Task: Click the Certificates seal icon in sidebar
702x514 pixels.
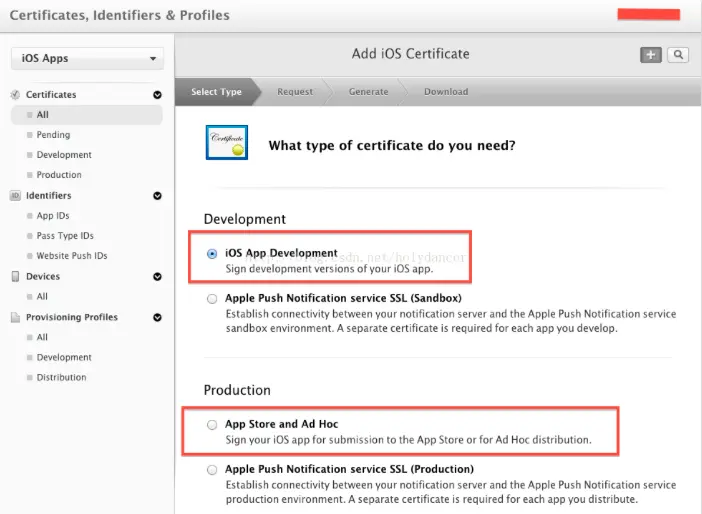Action: coord(15,94)
